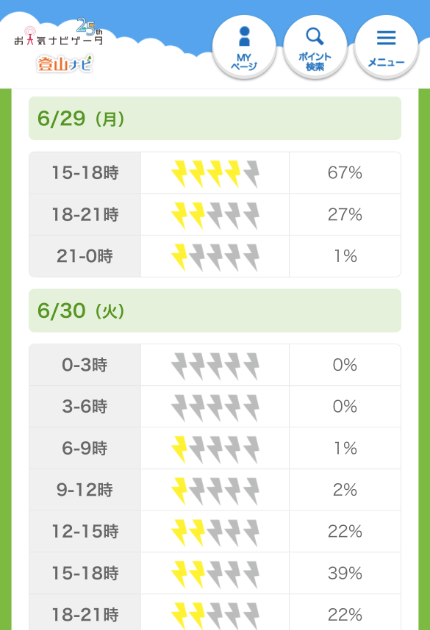Click the 27% probability cell

click(345, 215)
